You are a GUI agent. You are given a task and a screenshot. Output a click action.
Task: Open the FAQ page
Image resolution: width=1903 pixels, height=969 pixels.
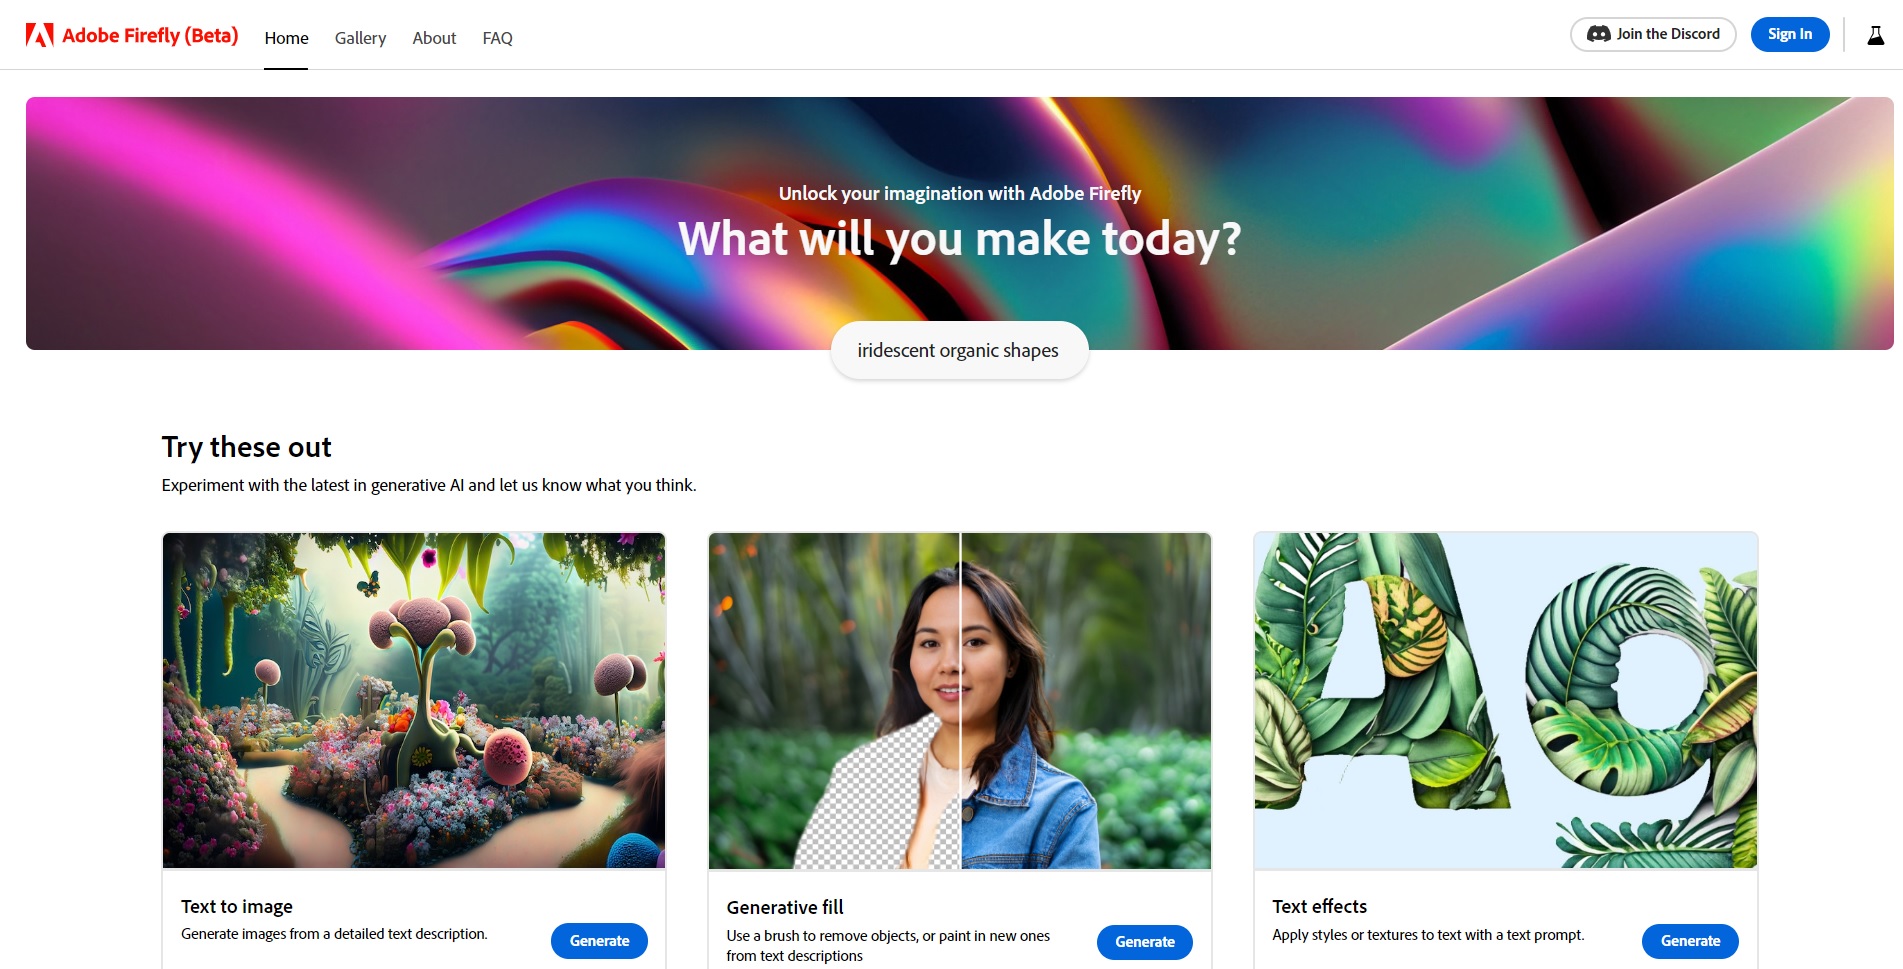pyautogui.click(x=497, y=38)
